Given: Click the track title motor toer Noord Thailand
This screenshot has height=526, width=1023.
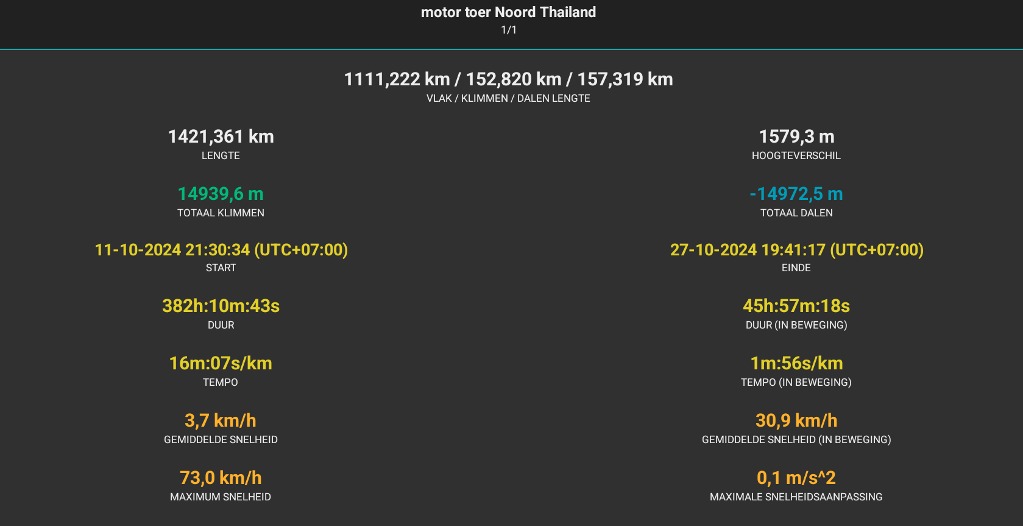Looking at the screenshot, I should (x=508, y=12).
